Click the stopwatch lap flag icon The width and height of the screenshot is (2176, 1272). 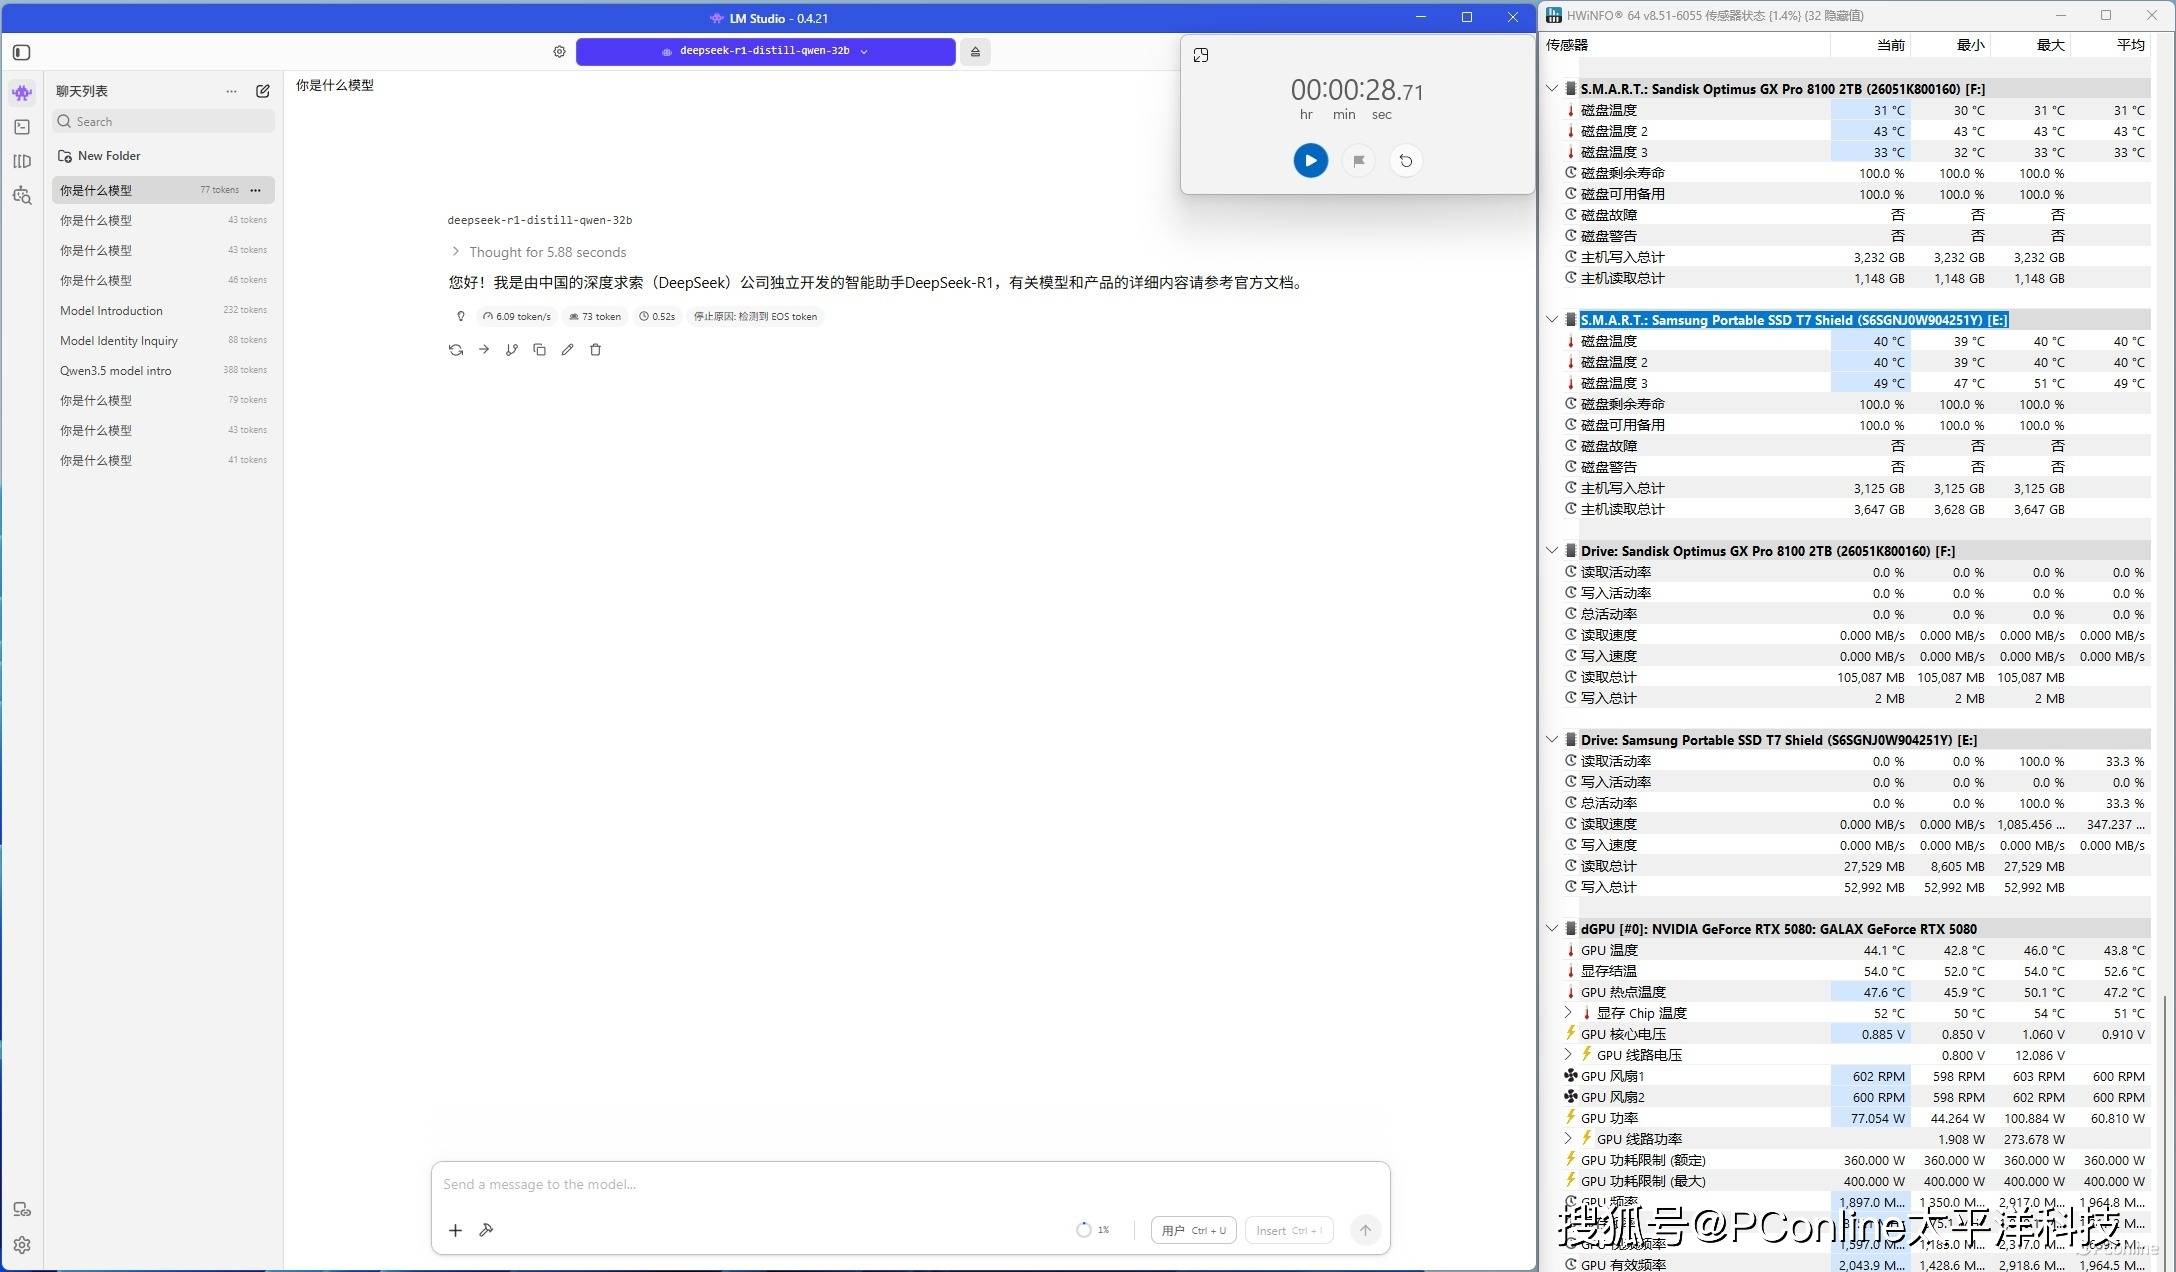coord(1358,160)
